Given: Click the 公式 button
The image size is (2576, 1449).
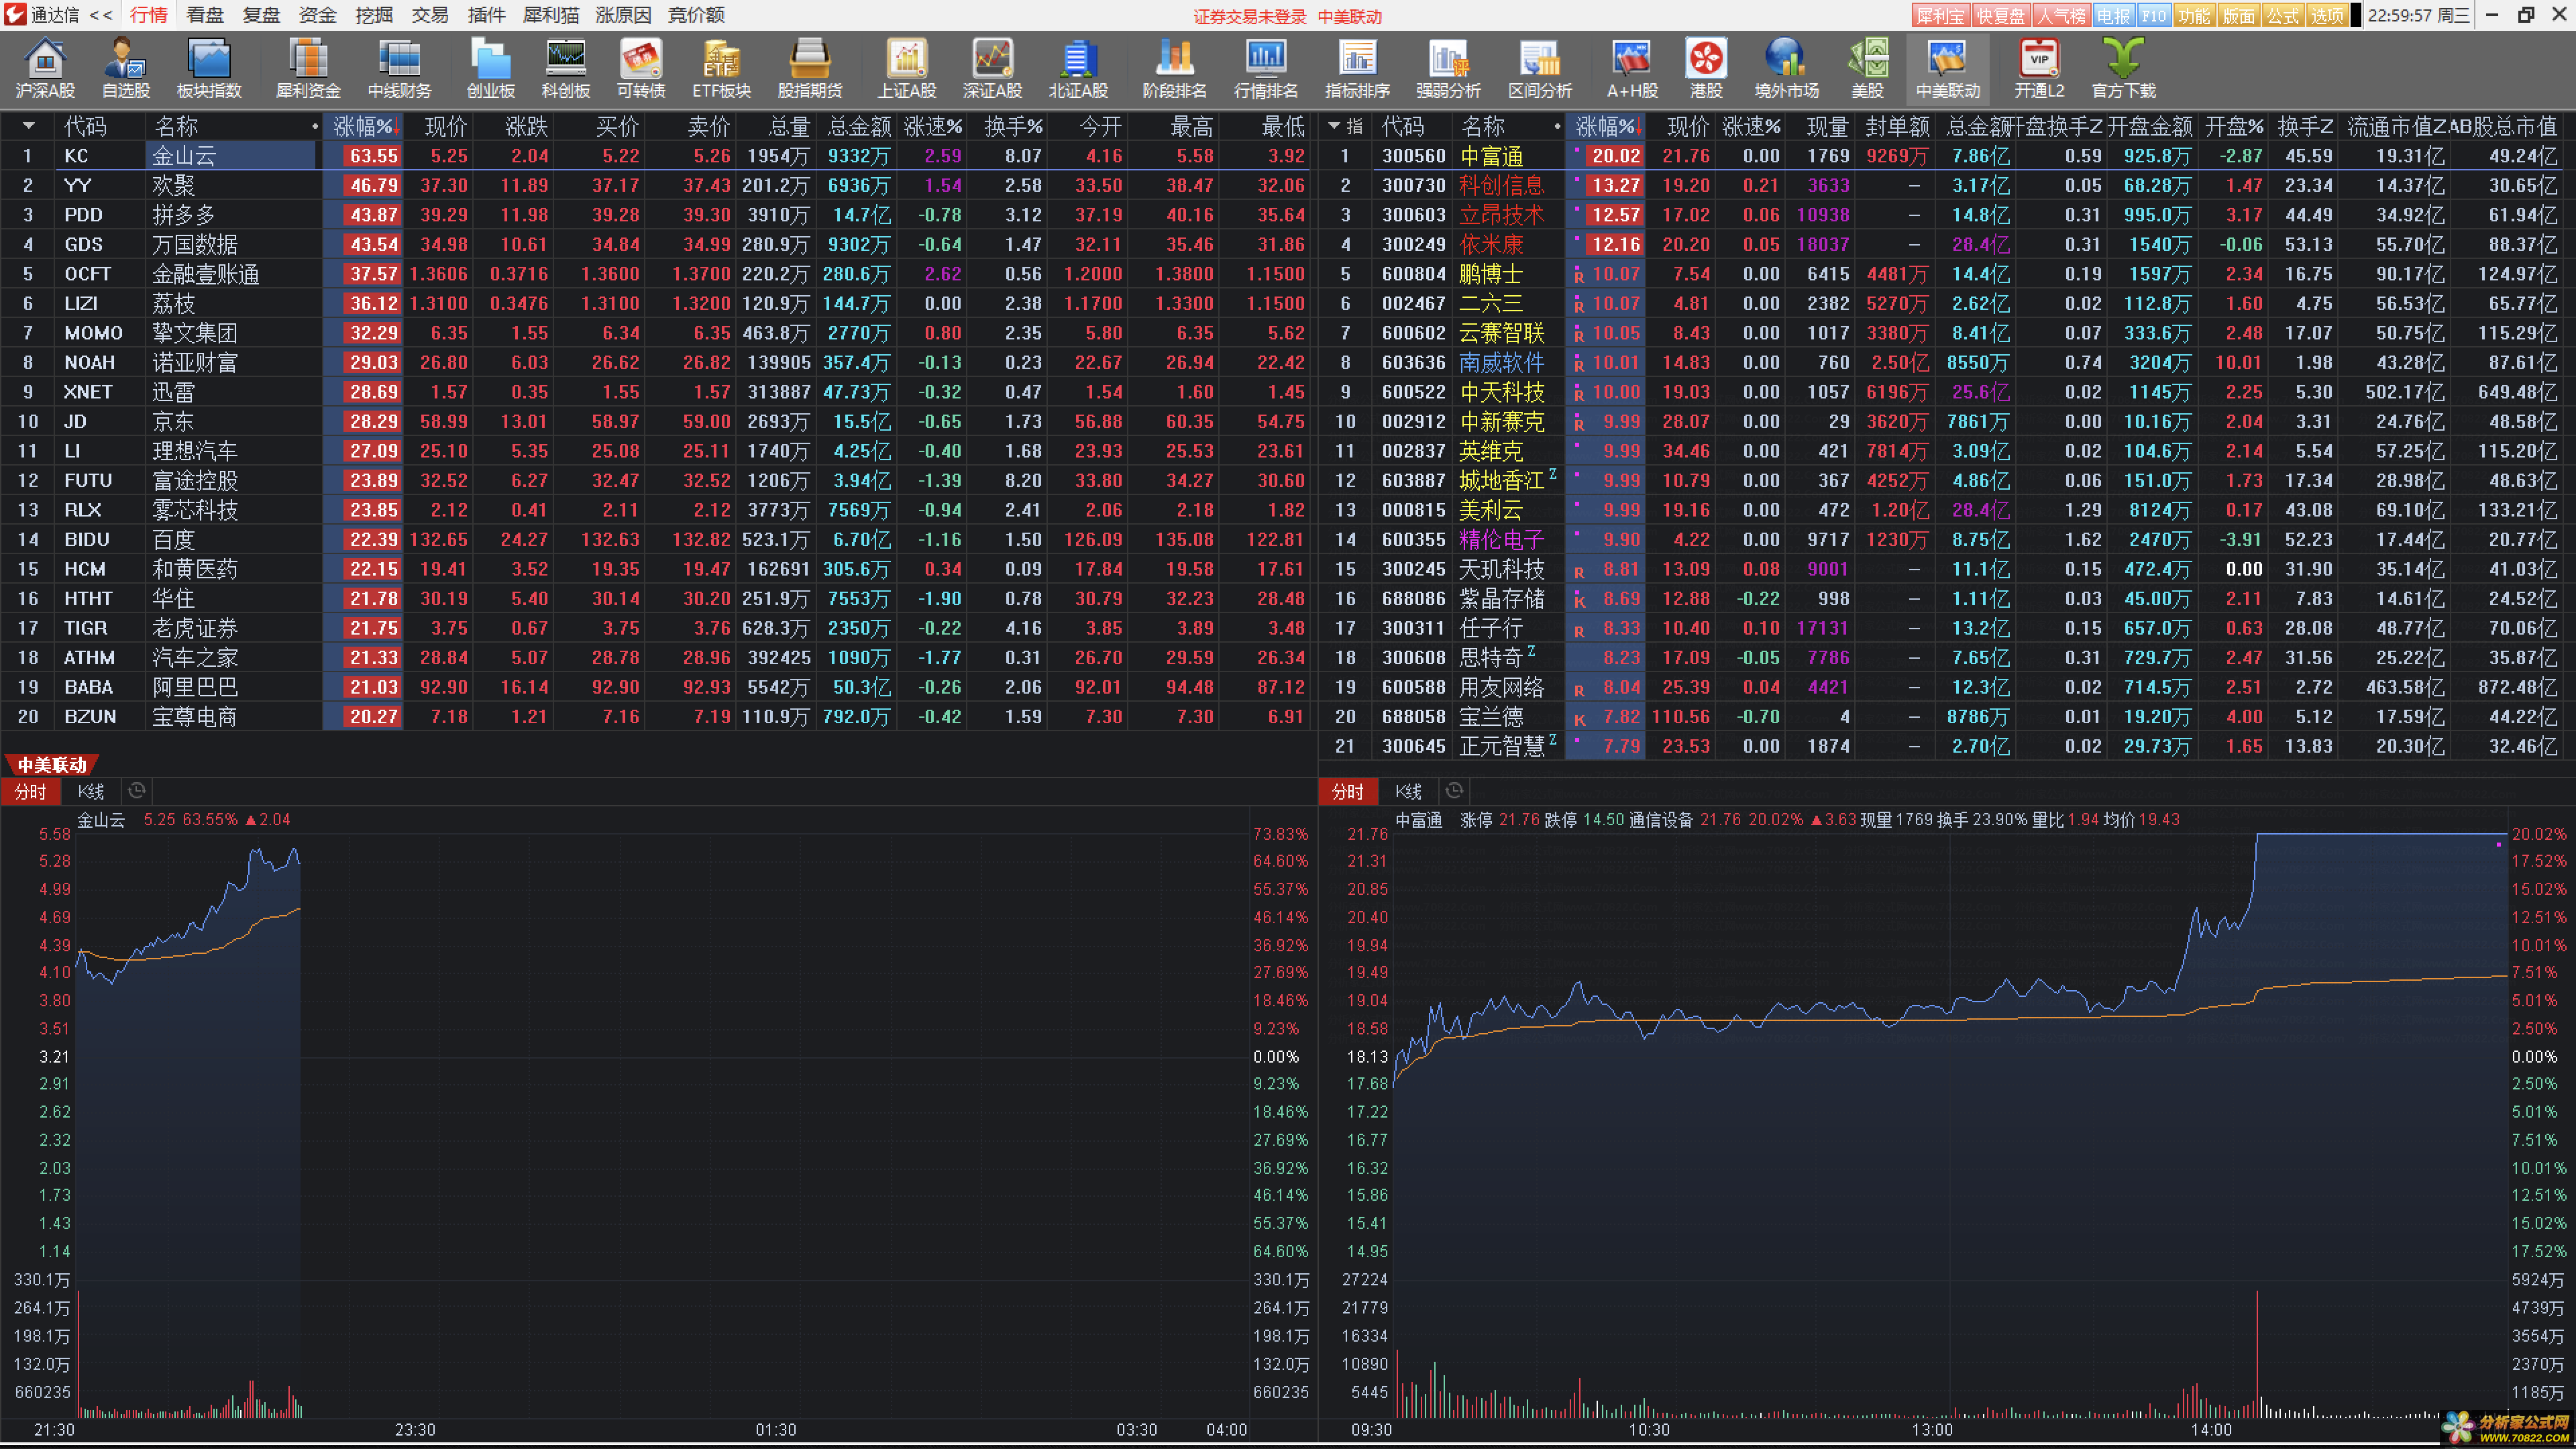Looking at the screenshot, I should pyautogui.click(x=2282, y=16).
